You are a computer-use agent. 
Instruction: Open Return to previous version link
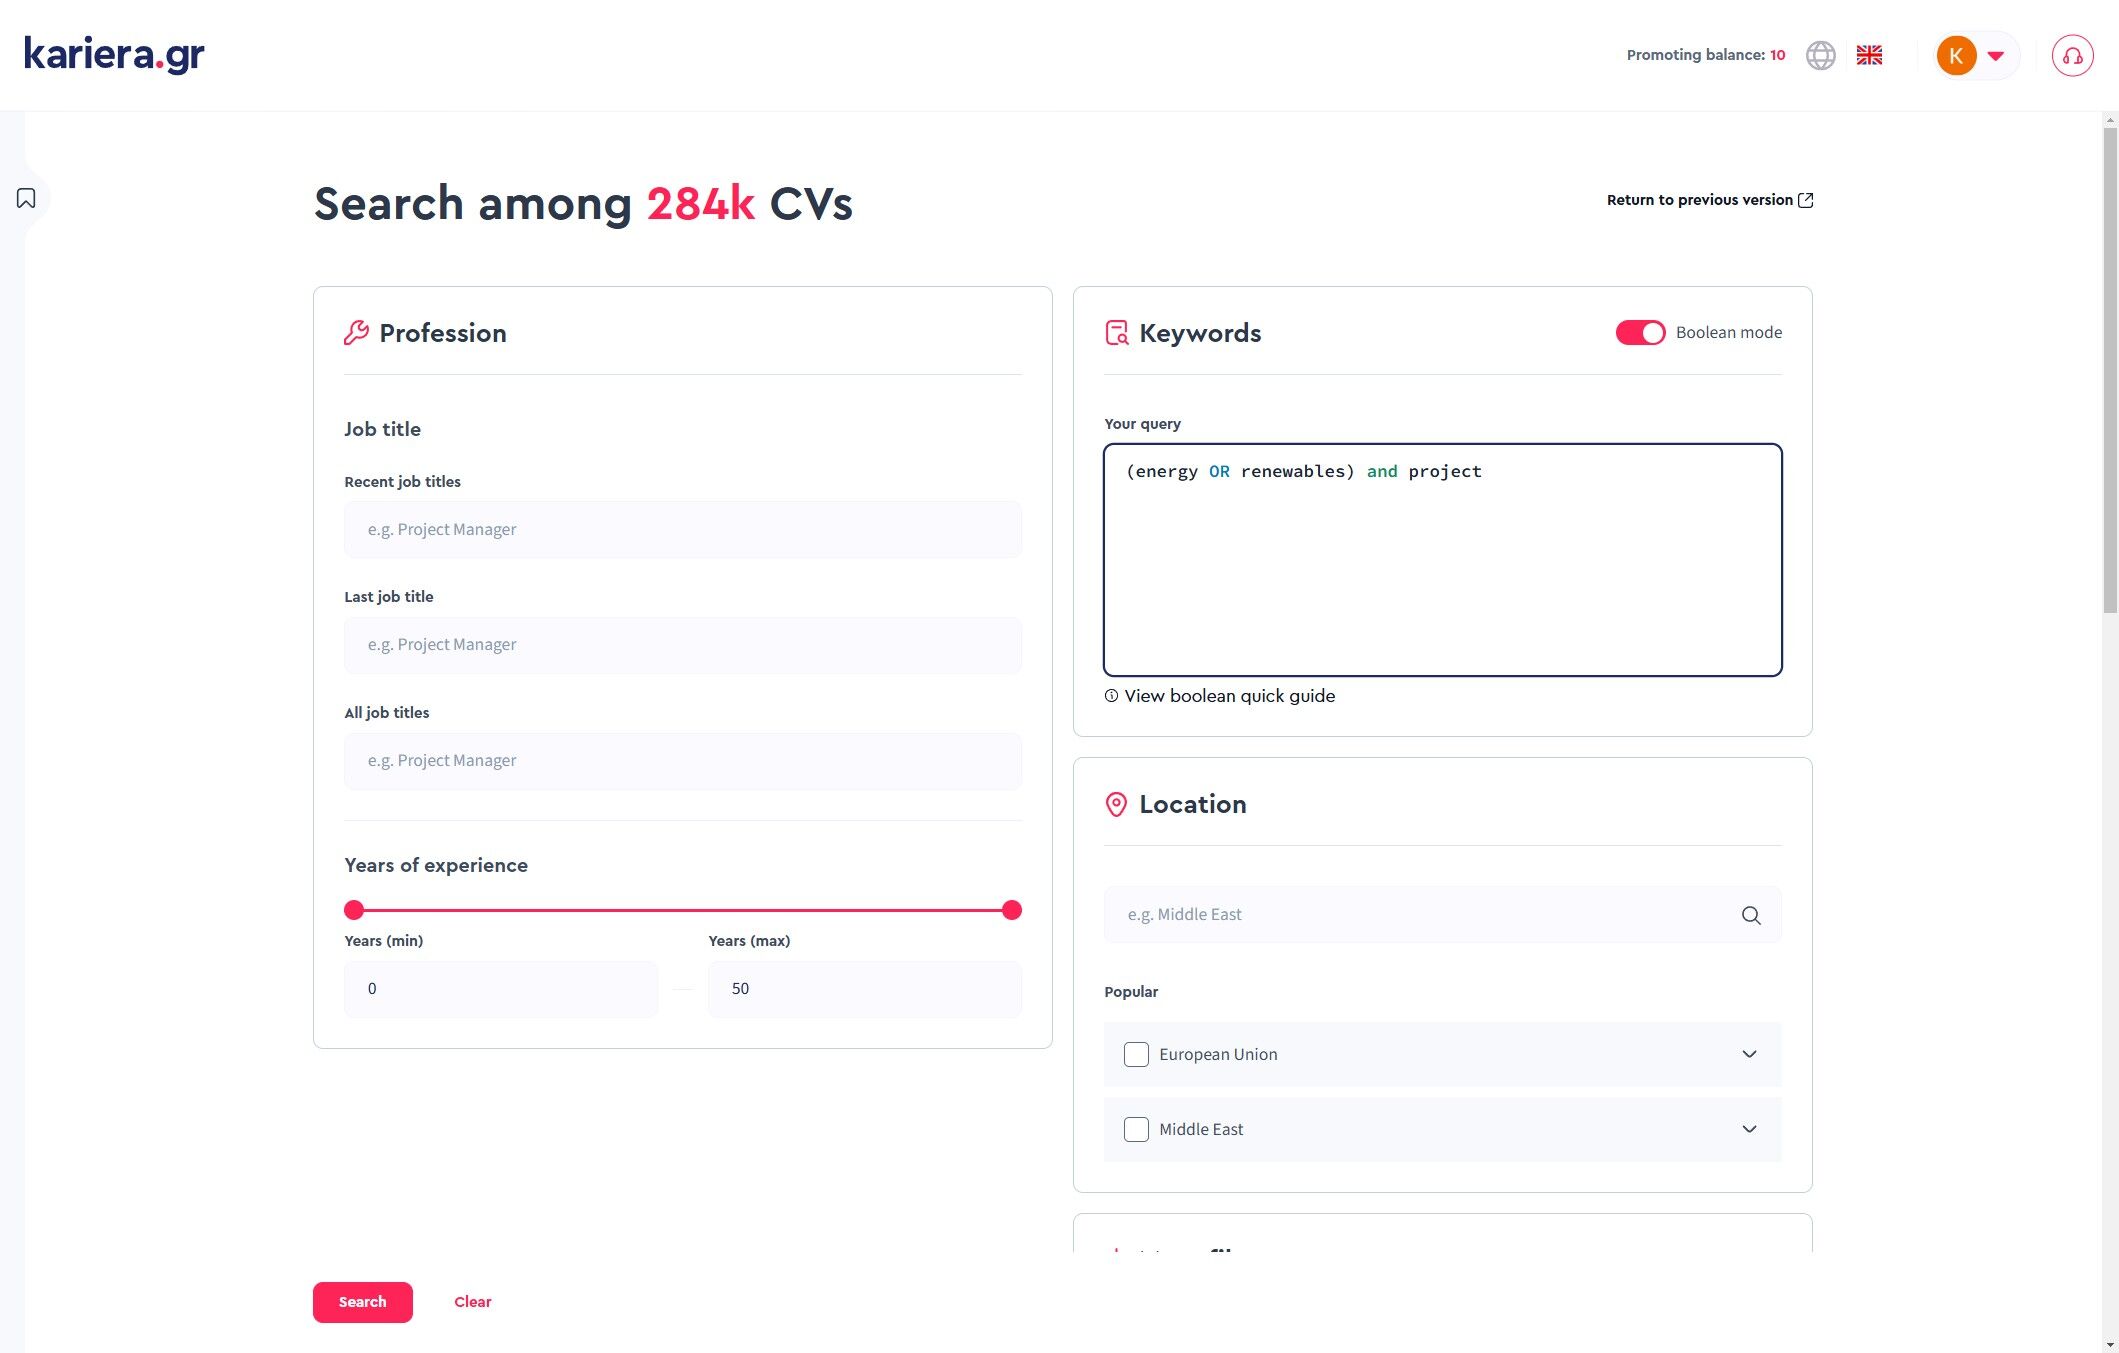click(x=1709, y=200)
